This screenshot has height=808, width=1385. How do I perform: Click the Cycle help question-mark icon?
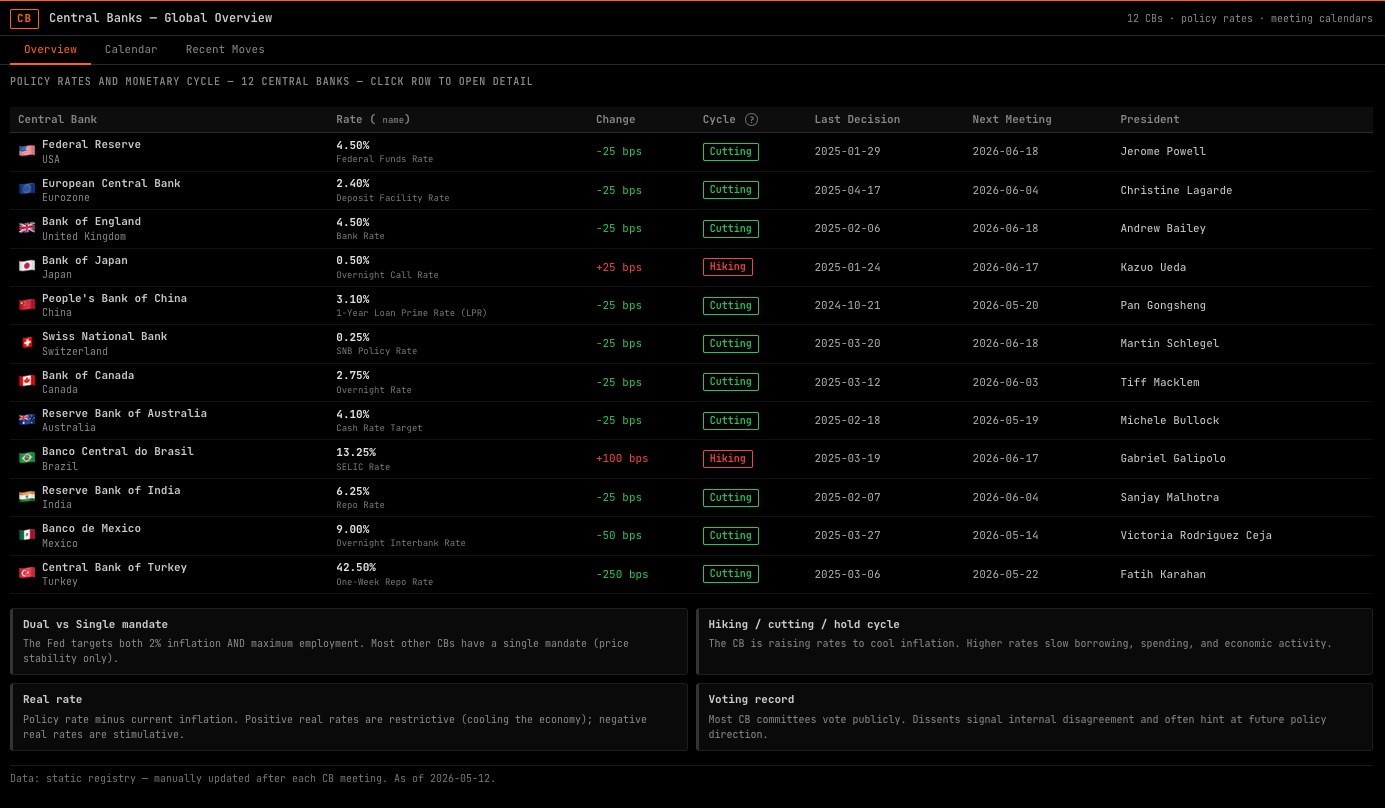pos(751,120)
